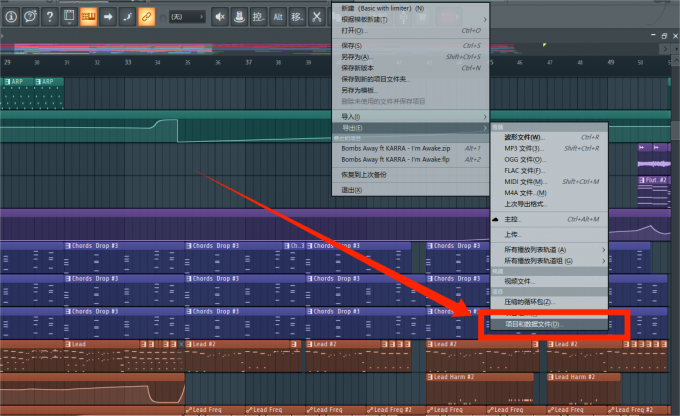Click bar 37 on the timeline ruler
680x416 pixels.
click(x=248, y=62)
